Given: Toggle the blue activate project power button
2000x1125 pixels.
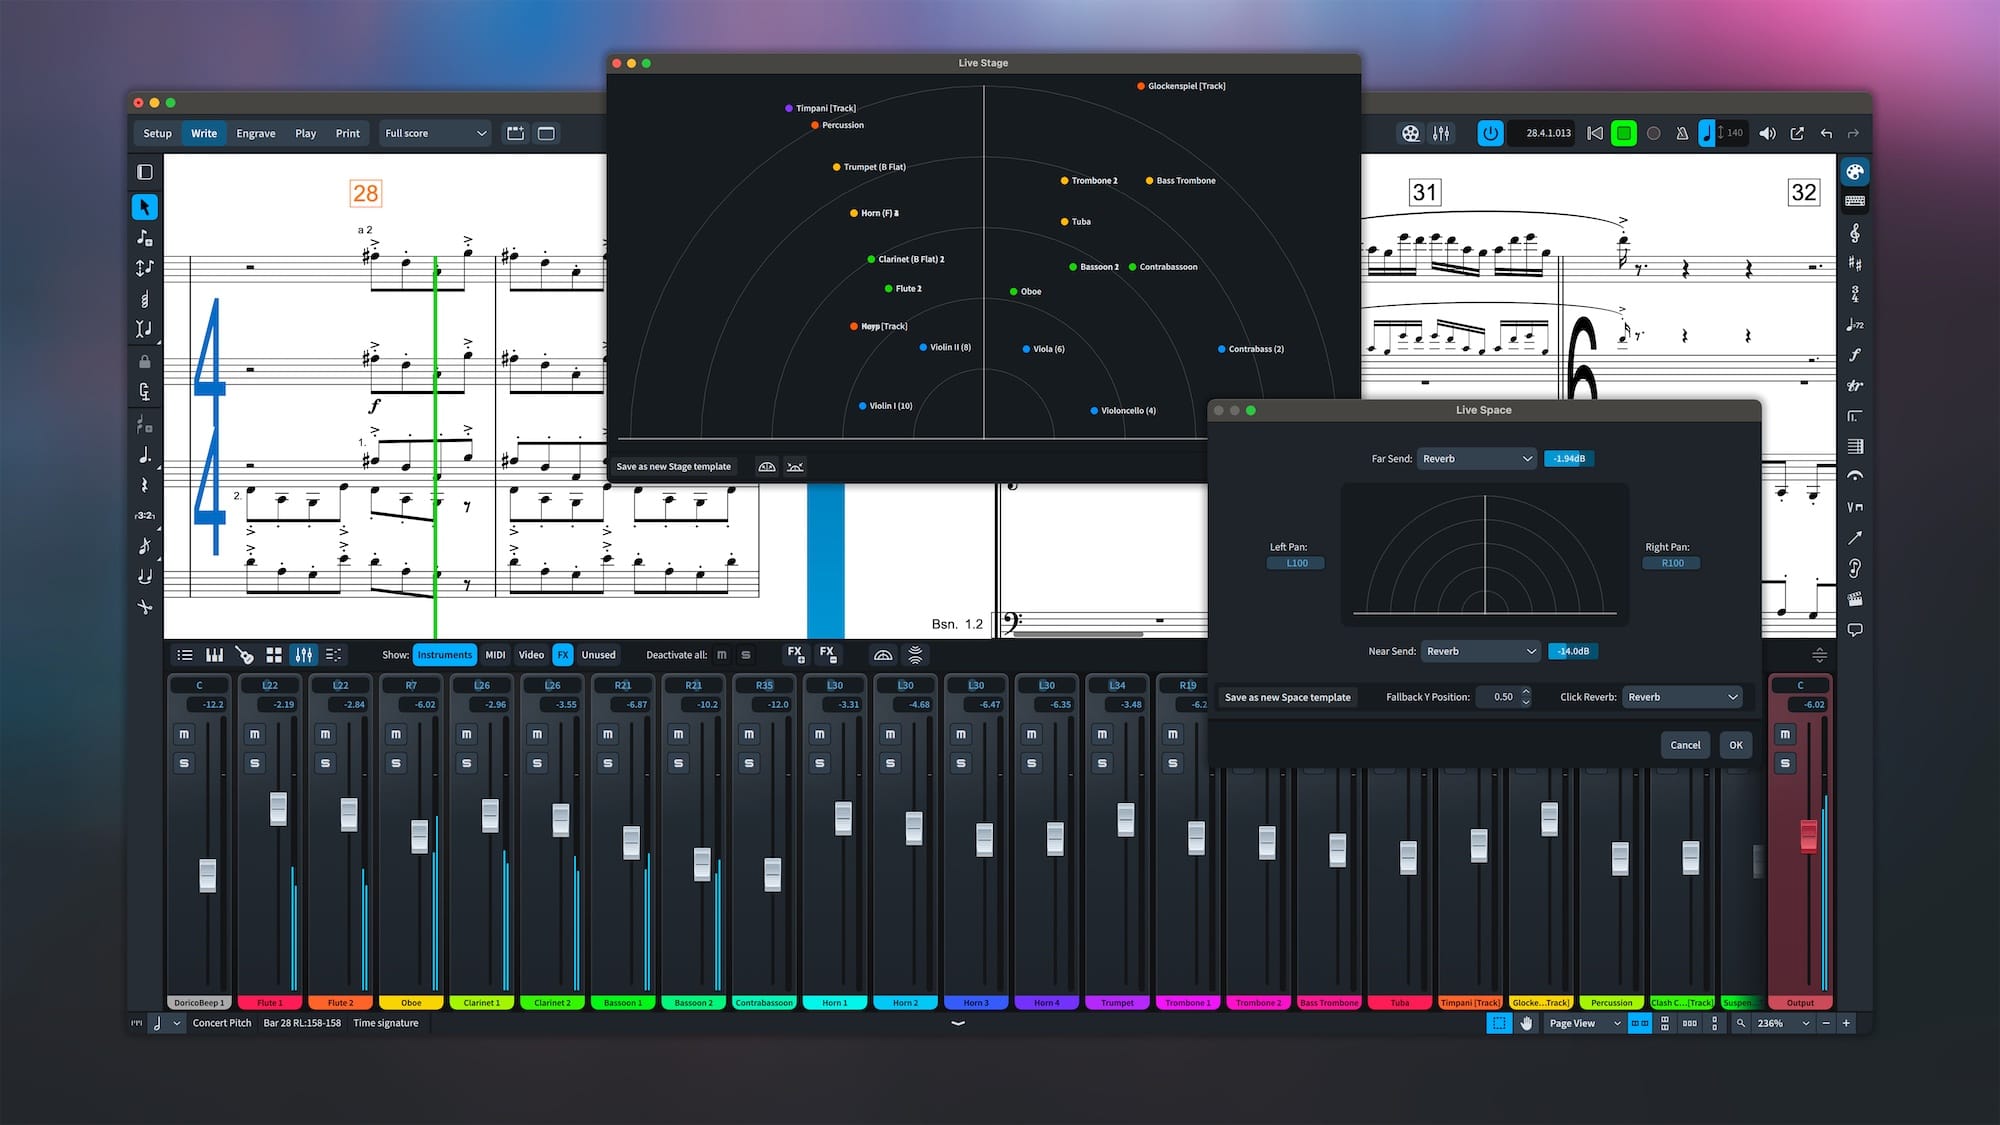Looking at the screenshot, I should pyautogui.click(x=1490, y=133).
